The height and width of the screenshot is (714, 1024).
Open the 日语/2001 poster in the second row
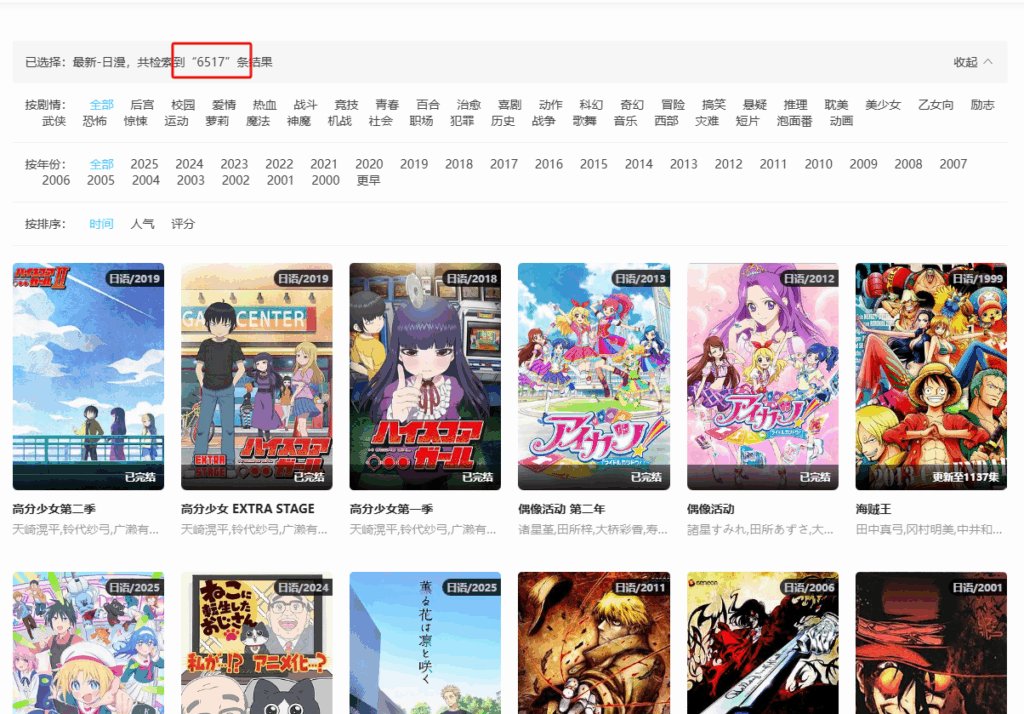pyautogui.click(x=931, y=643)
